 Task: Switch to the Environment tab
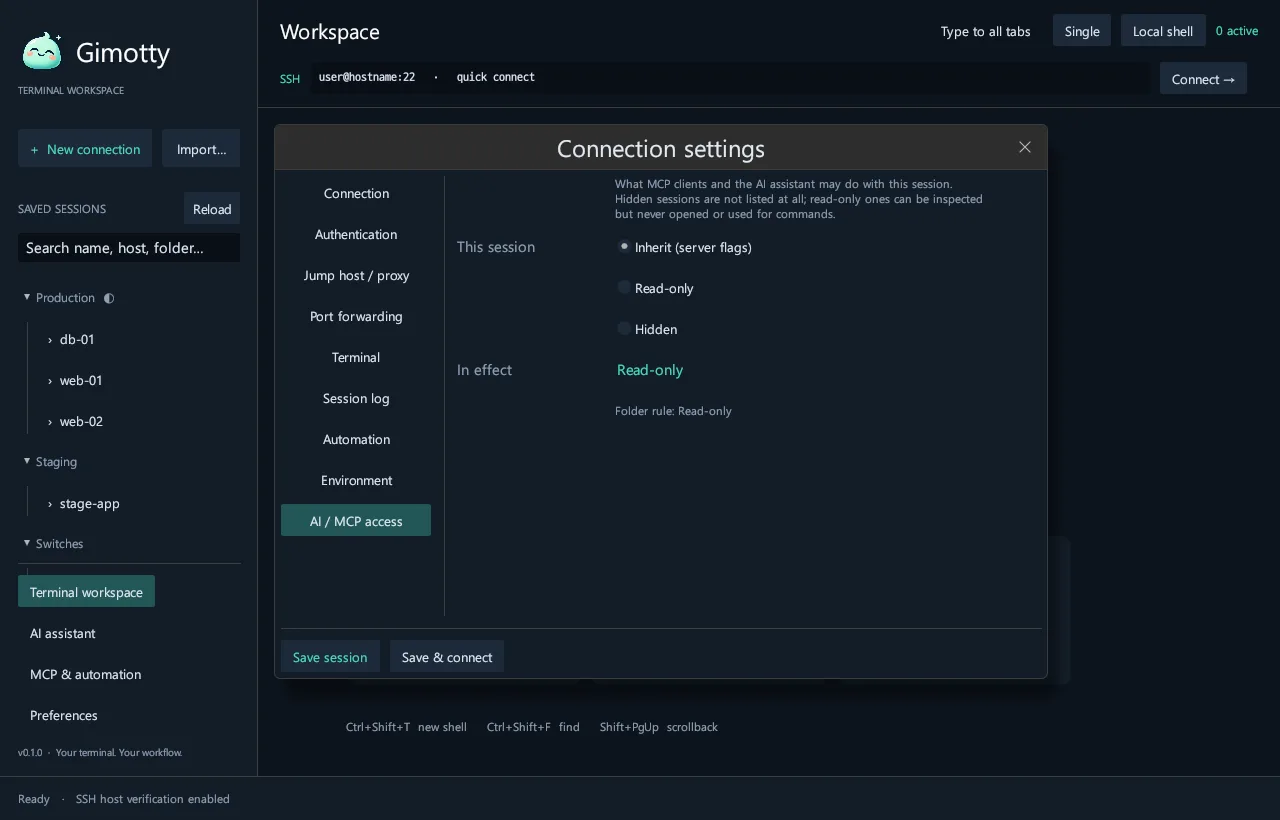356,480
